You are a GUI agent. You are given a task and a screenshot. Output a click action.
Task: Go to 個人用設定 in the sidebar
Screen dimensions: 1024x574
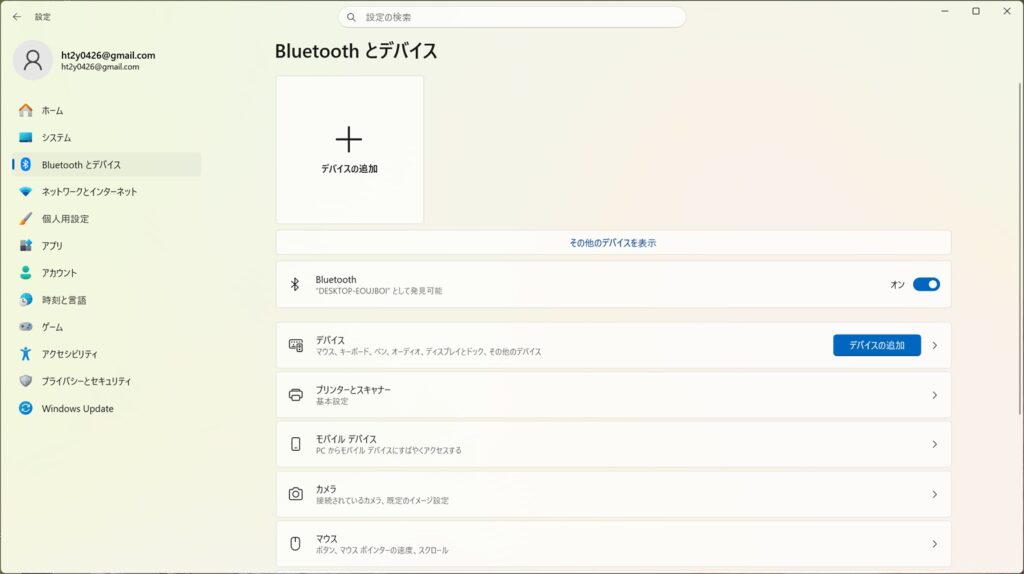point(65,219)
